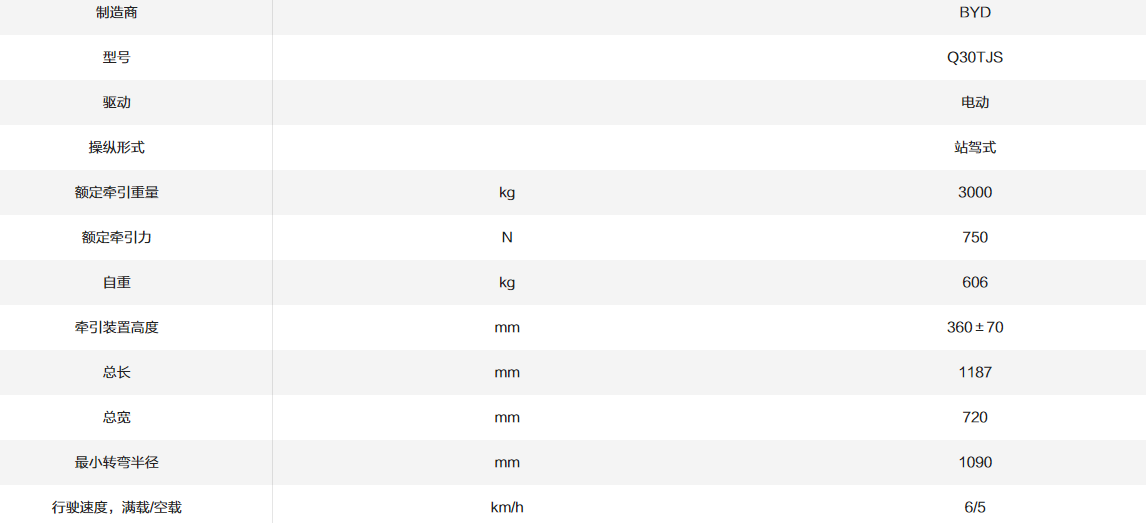Select the 606 self-weight value
The image size is (1146, 523).
click(975, 282)
